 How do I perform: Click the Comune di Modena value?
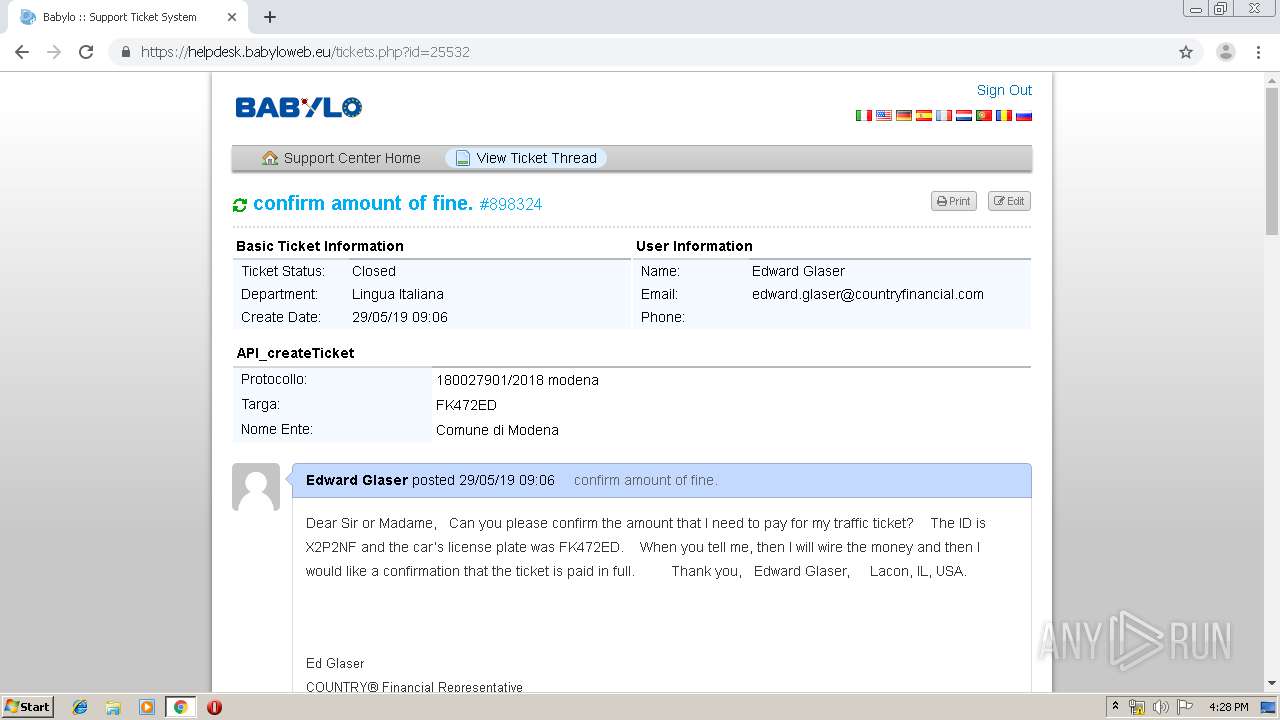[x=497, y=430]
